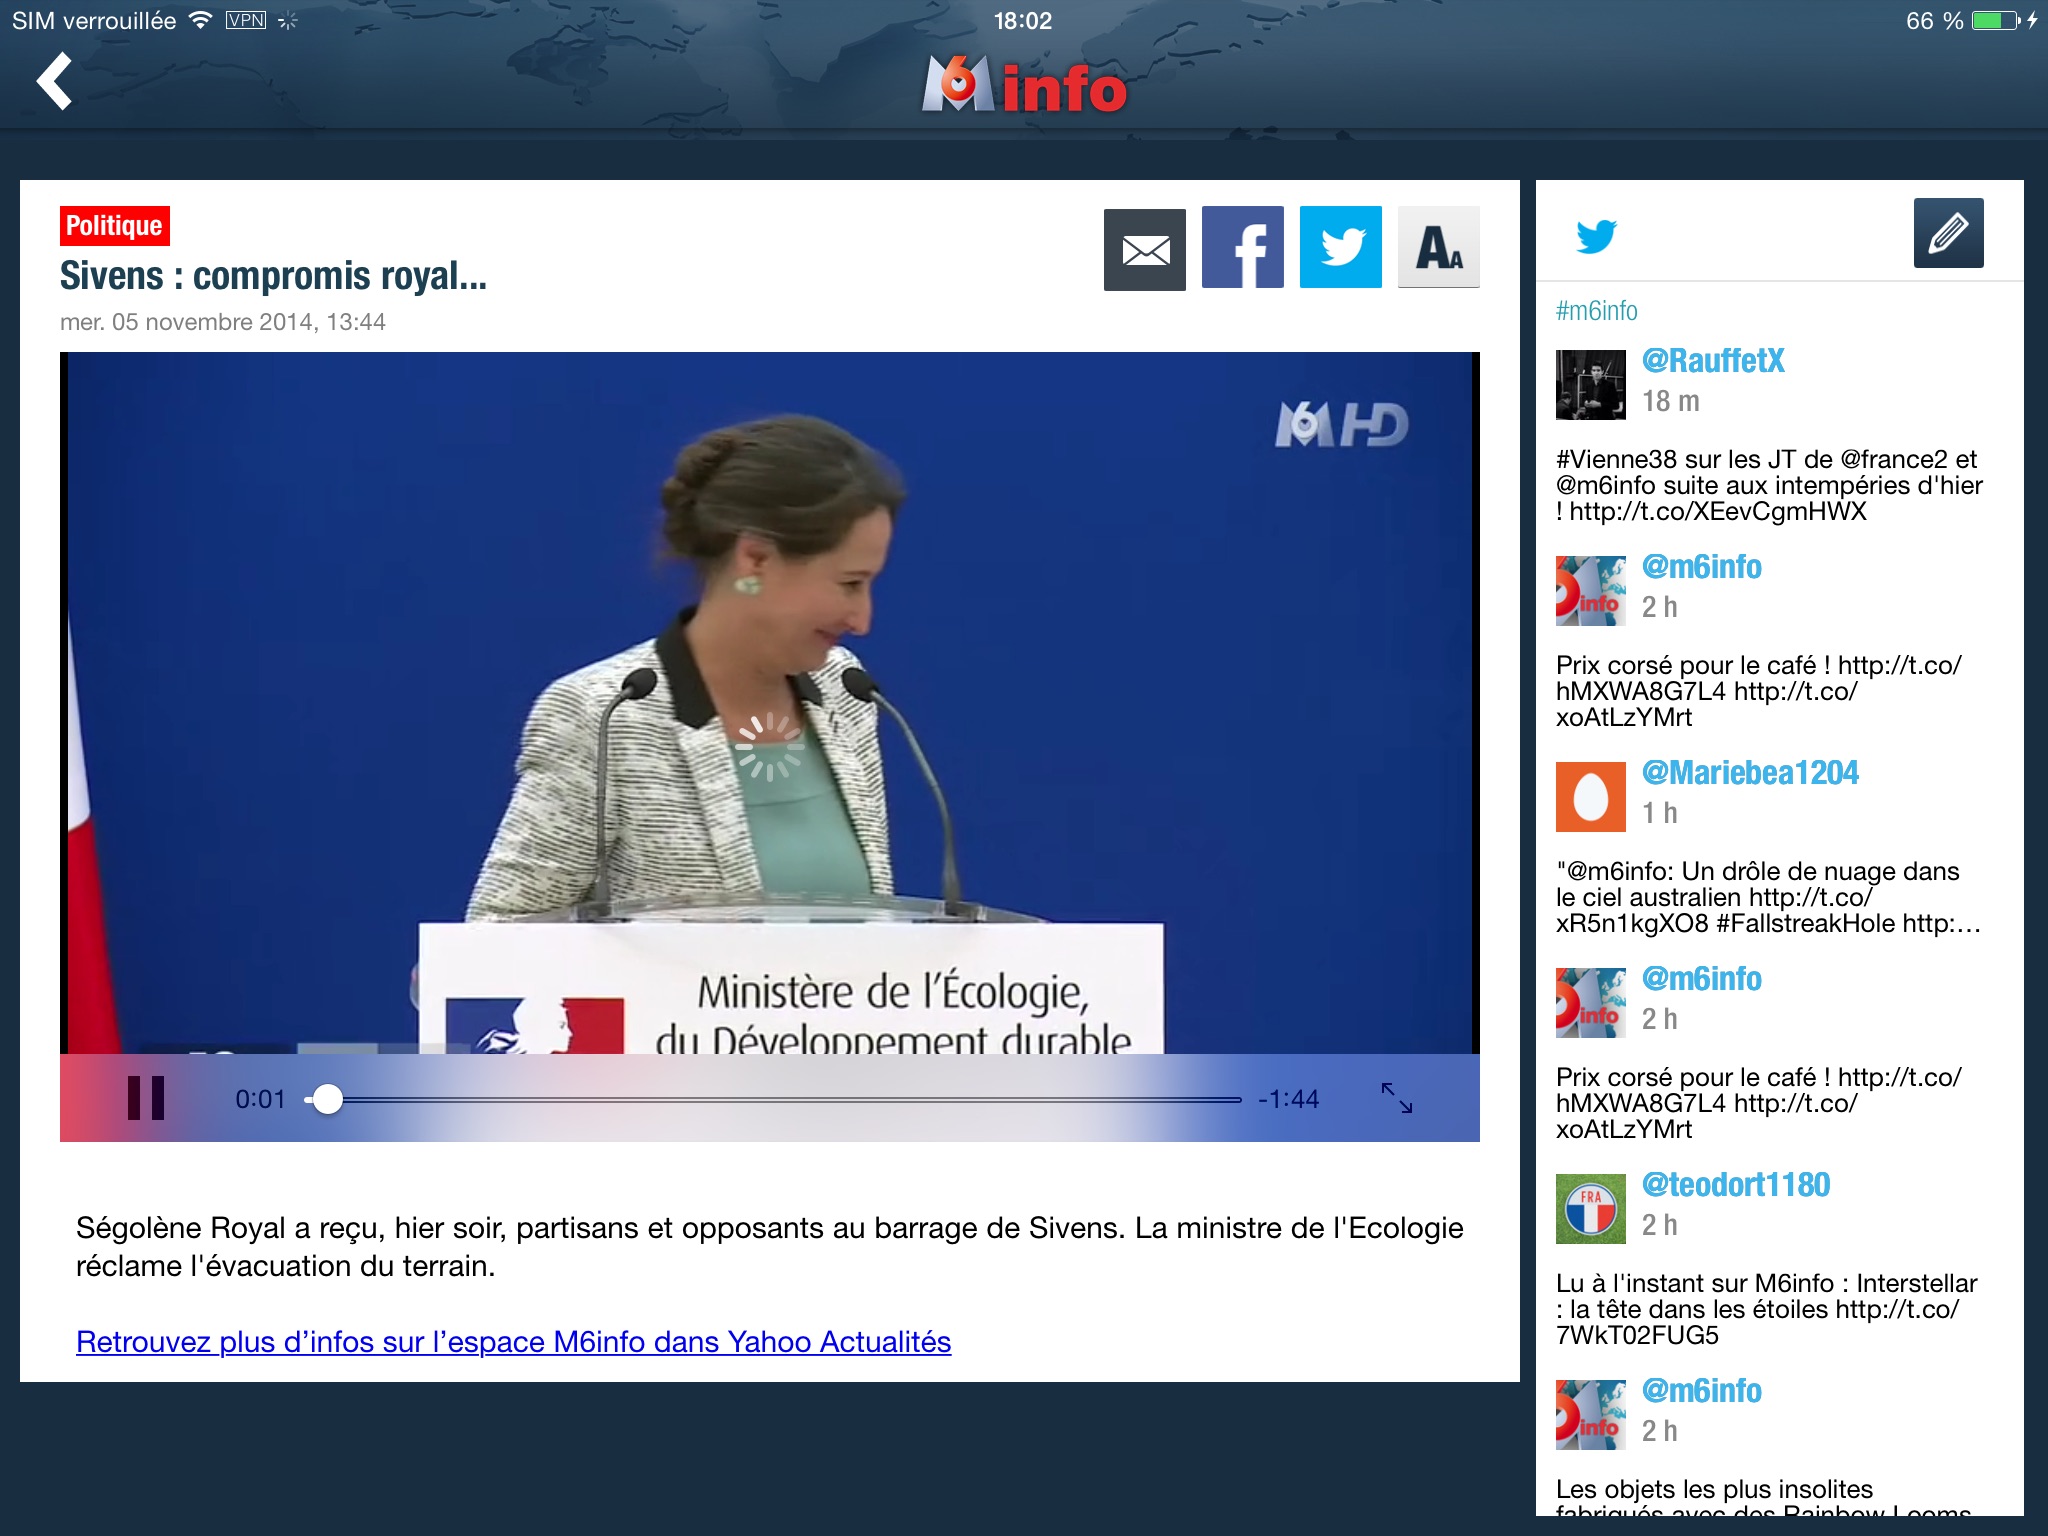Open @teodort1180 username

tap(1735, 1185)
